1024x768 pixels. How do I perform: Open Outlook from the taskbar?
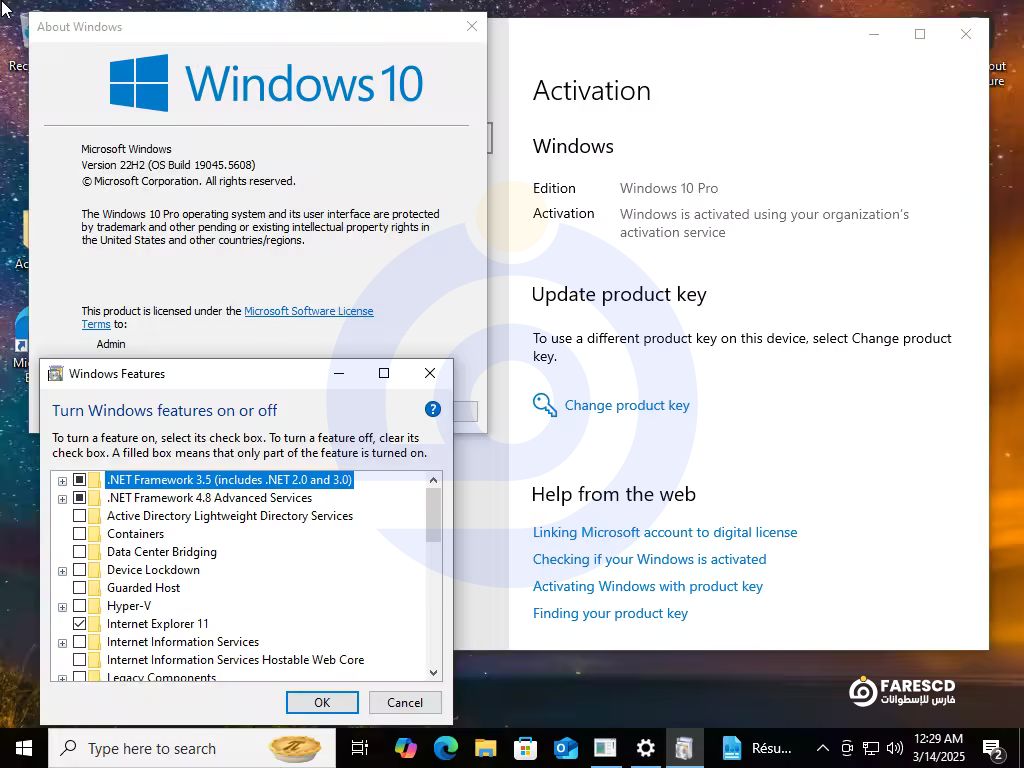(x=566, y=748)
